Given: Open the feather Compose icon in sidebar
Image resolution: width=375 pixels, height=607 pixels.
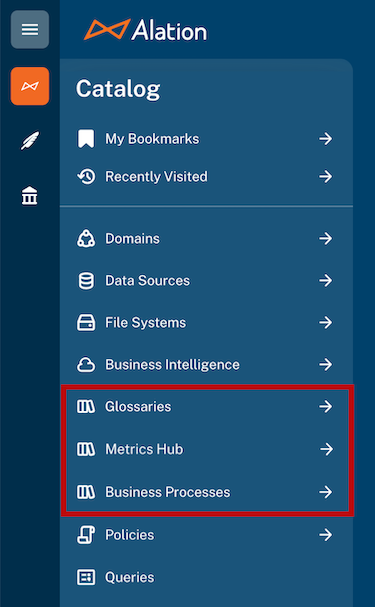Looking at the screenshot, I should click(x=30, y=141).
